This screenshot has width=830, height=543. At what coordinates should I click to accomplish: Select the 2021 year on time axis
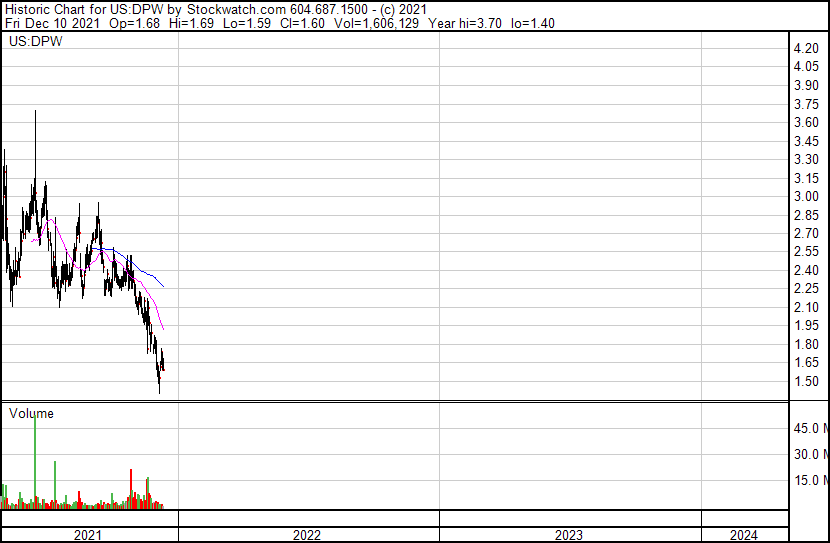click(x=89, y=535)
